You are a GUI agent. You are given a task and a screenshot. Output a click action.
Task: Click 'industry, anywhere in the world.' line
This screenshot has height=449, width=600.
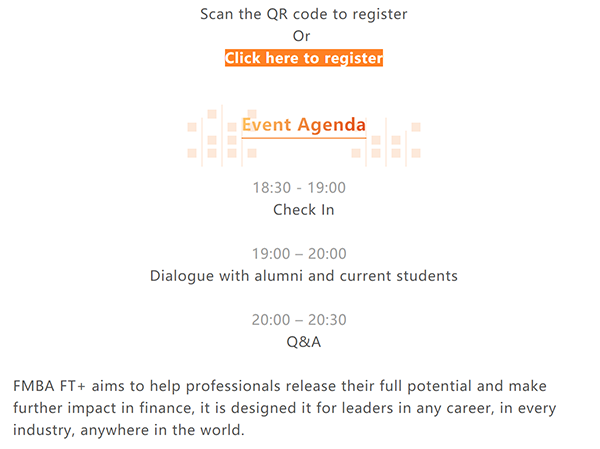pos(129,432)
